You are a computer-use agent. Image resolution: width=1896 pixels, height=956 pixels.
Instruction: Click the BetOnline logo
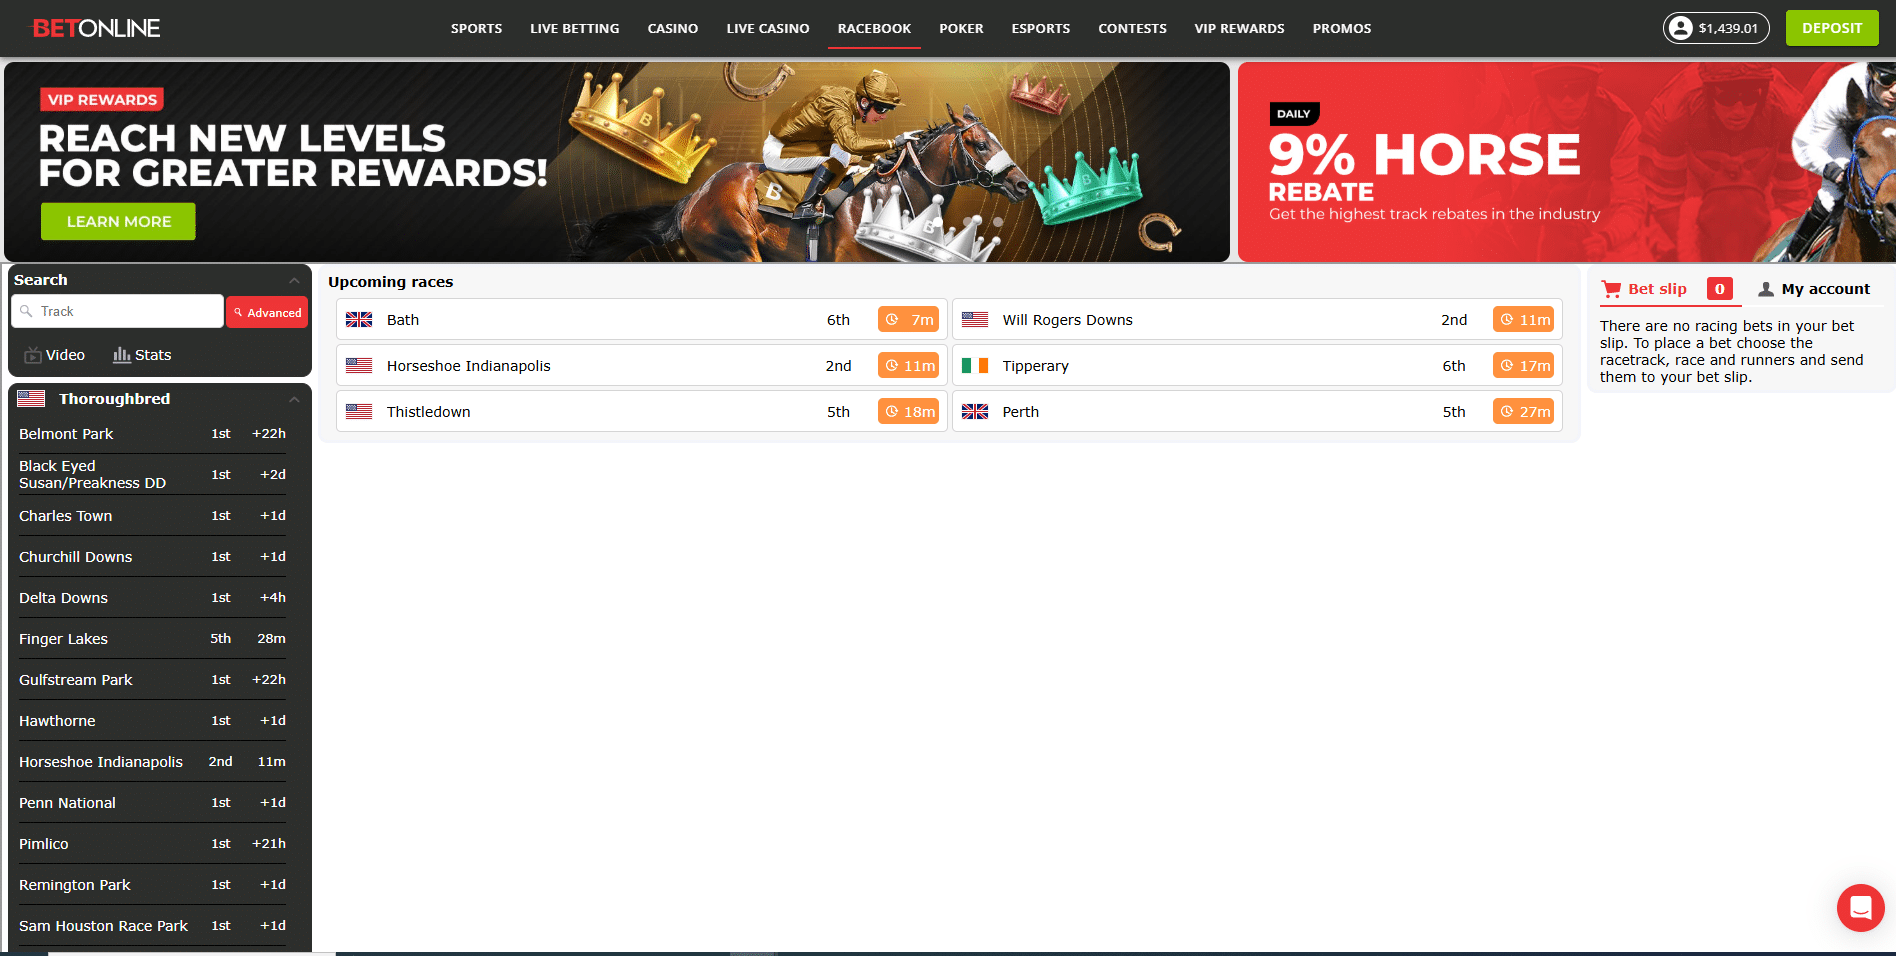click(x=96, y=28)
